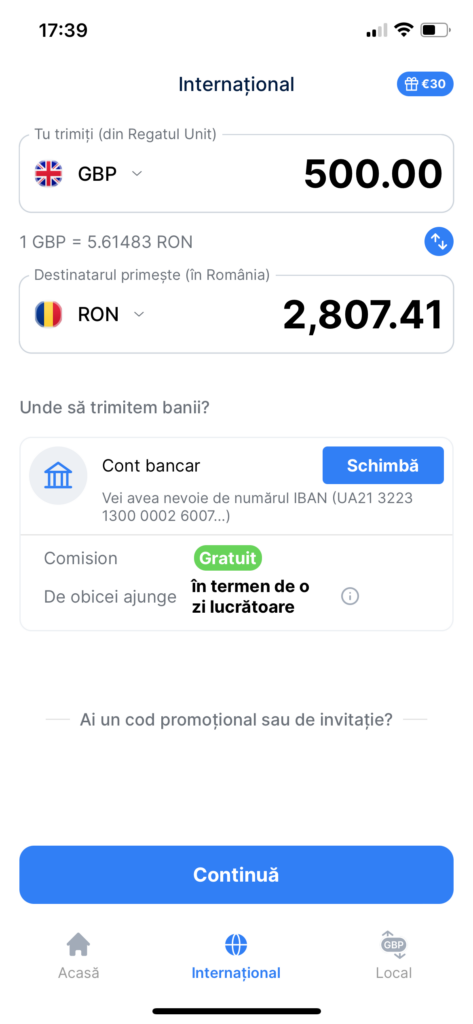
Task: Switch to the Local tab
Action: 394,955
